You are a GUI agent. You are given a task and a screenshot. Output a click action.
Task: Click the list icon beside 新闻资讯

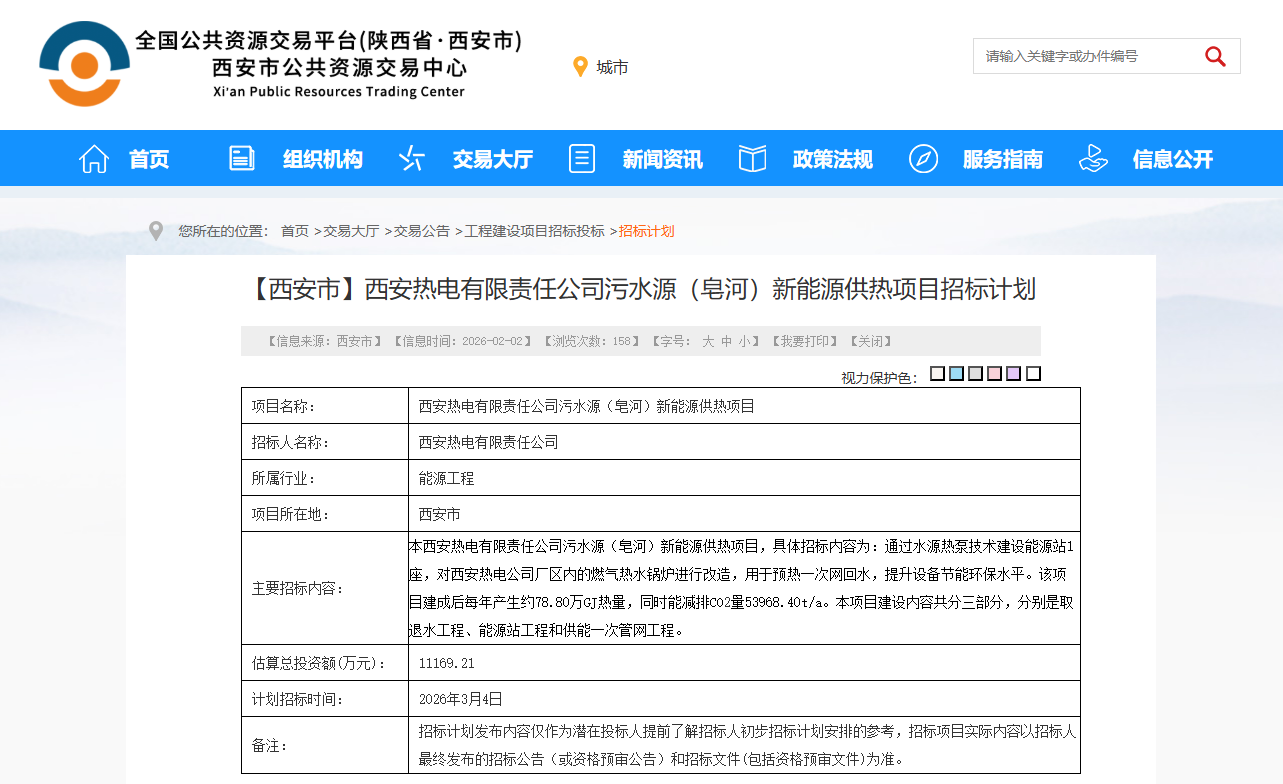(x=582, y=158)
